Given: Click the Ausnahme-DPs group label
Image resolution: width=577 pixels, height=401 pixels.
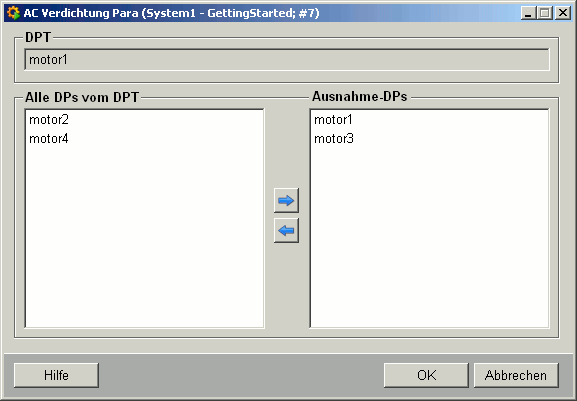Looking at the screenshot, I should point(360,97).
